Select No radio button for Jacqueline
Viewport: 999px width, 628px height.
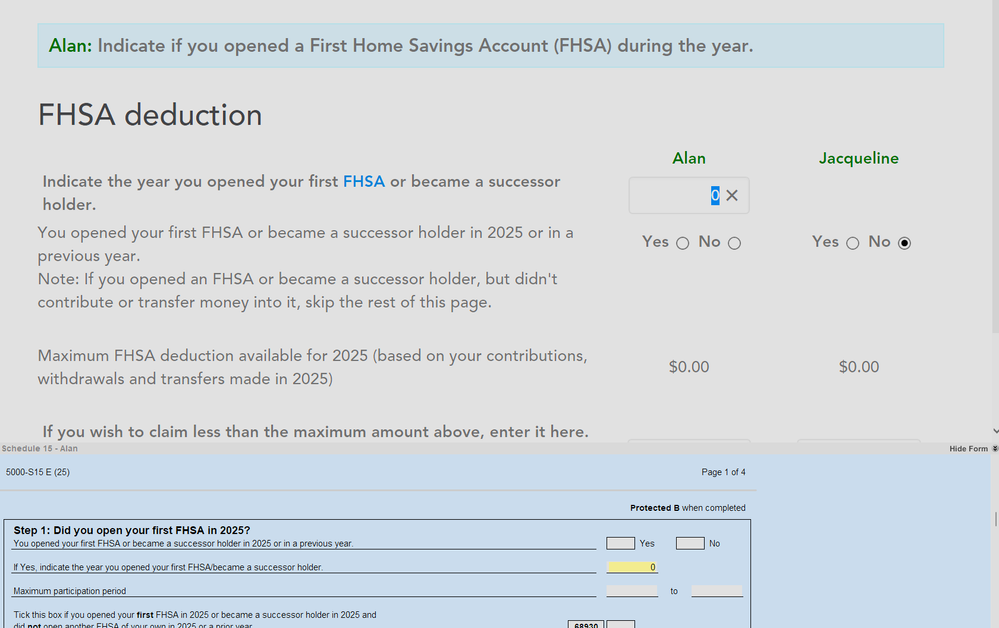pyautogui.click(x=904, y=243)
